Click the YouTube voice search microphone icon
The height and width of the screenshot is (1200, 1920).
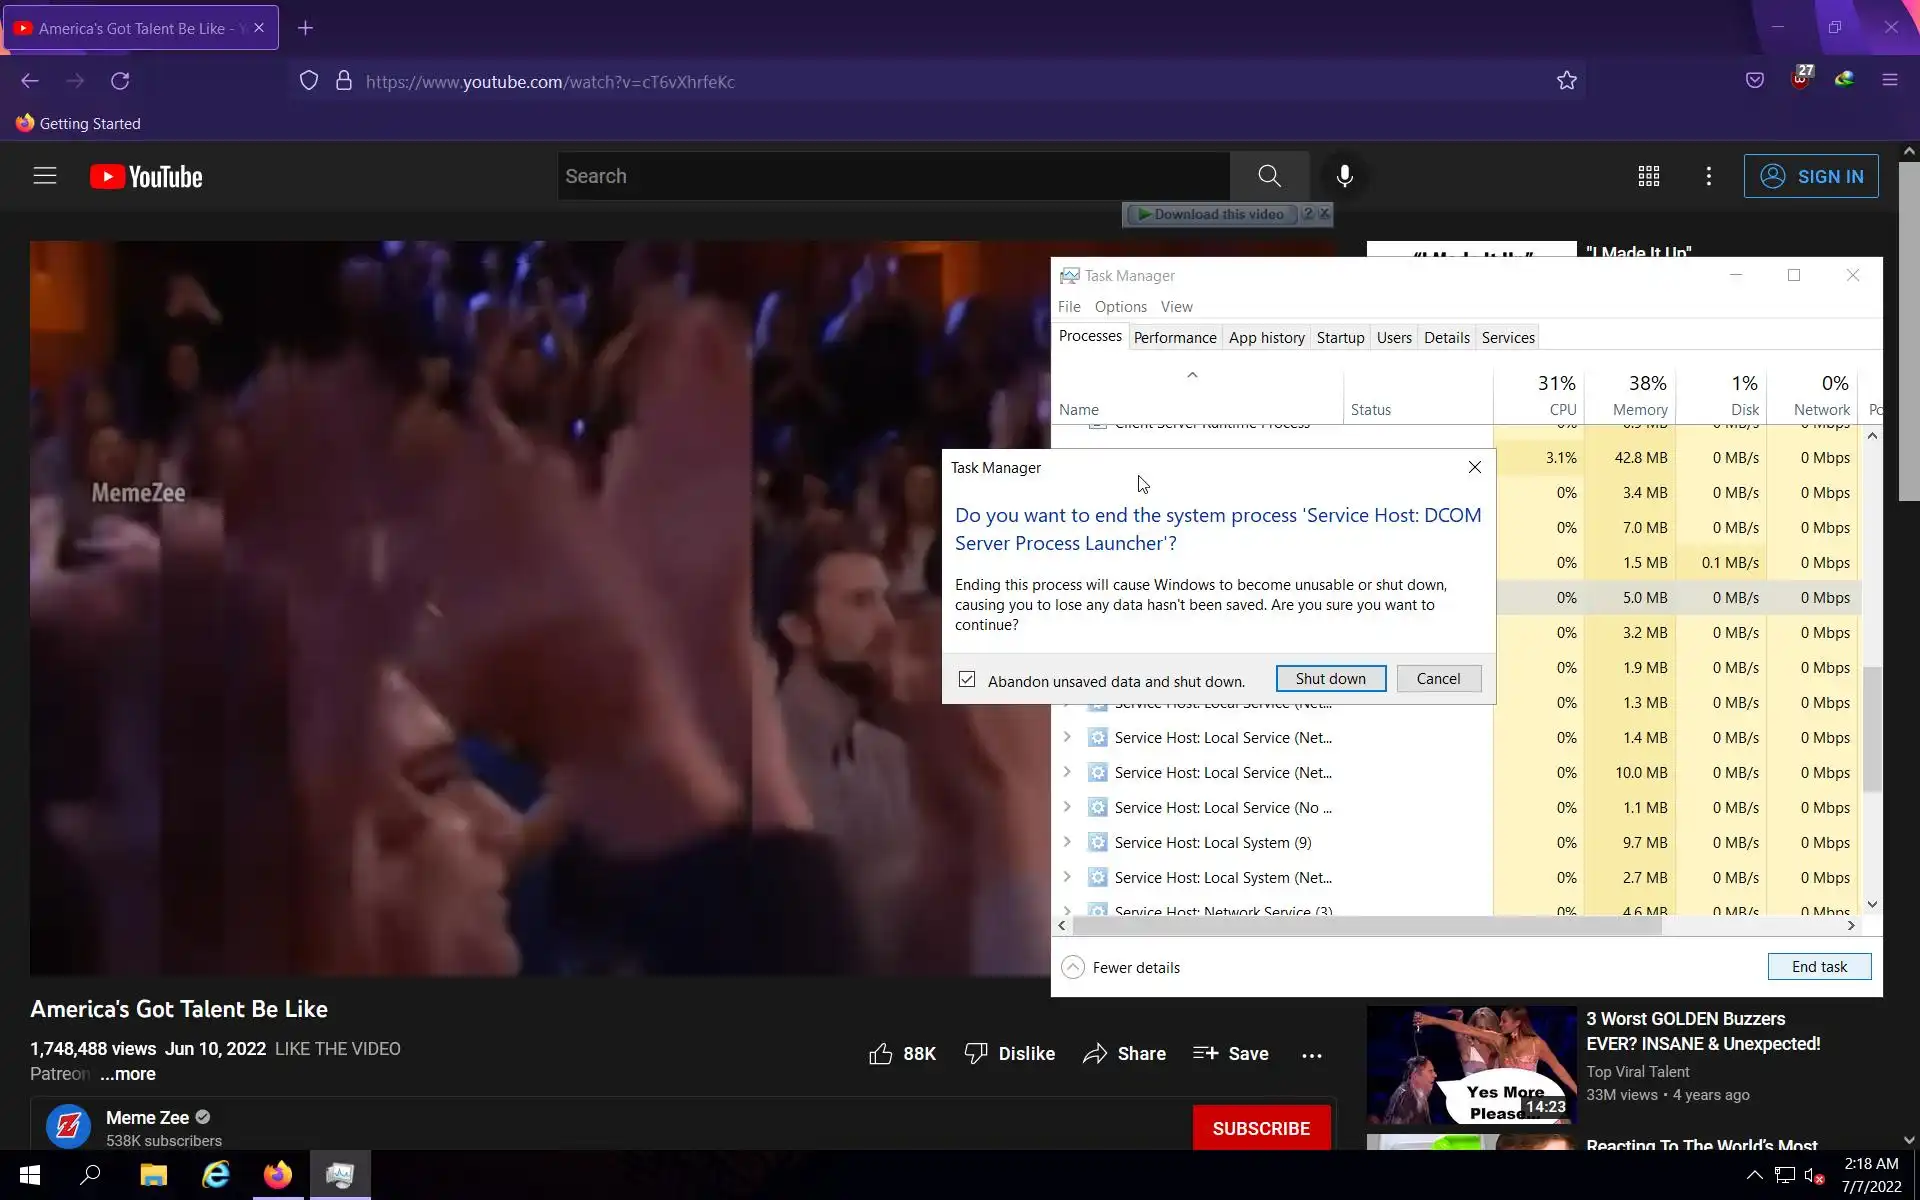click(x=1344, y=176)
